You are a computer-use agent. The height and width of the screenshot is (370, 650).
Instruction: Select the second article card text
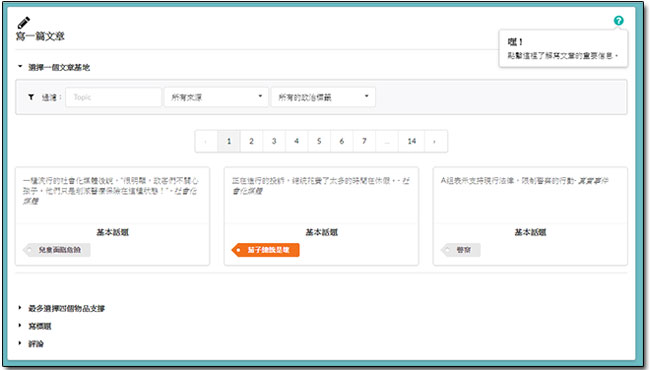coord(320,185)
